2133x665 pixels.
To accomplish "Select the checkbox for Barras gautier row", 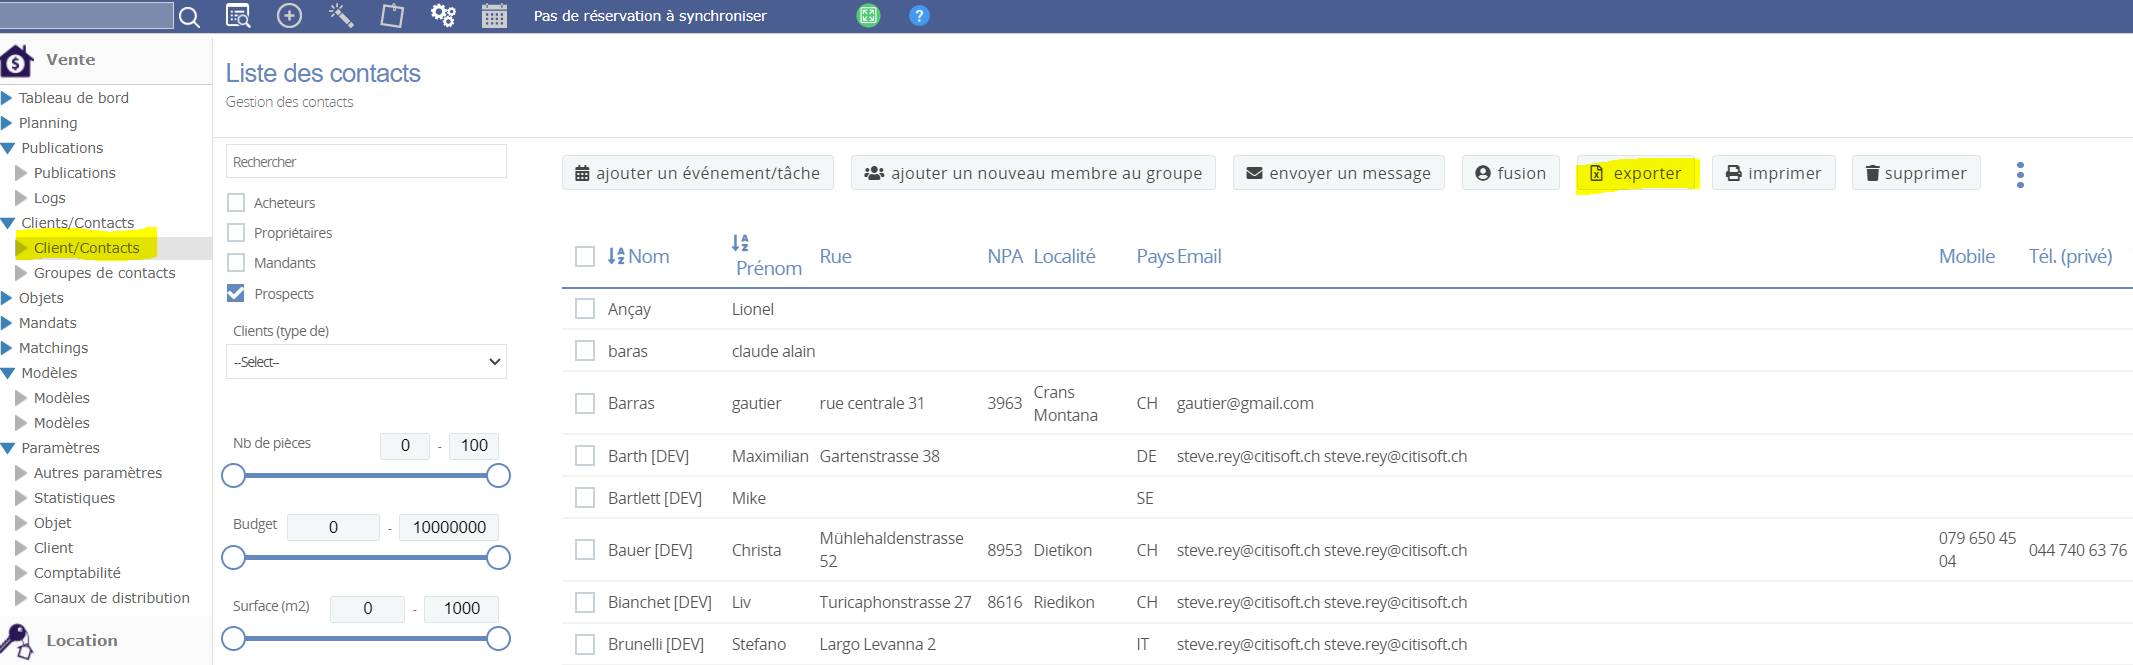I will 585,403.
